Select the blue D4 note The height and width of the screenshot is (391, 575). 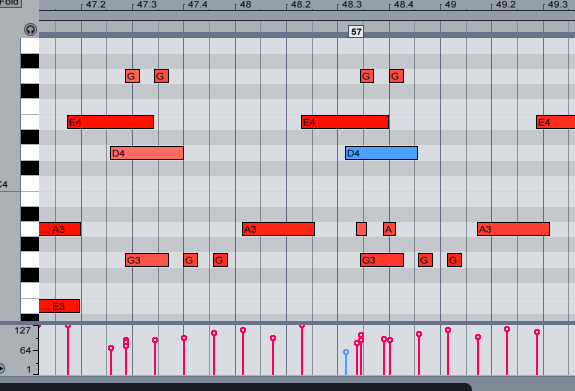click(381, 153)
